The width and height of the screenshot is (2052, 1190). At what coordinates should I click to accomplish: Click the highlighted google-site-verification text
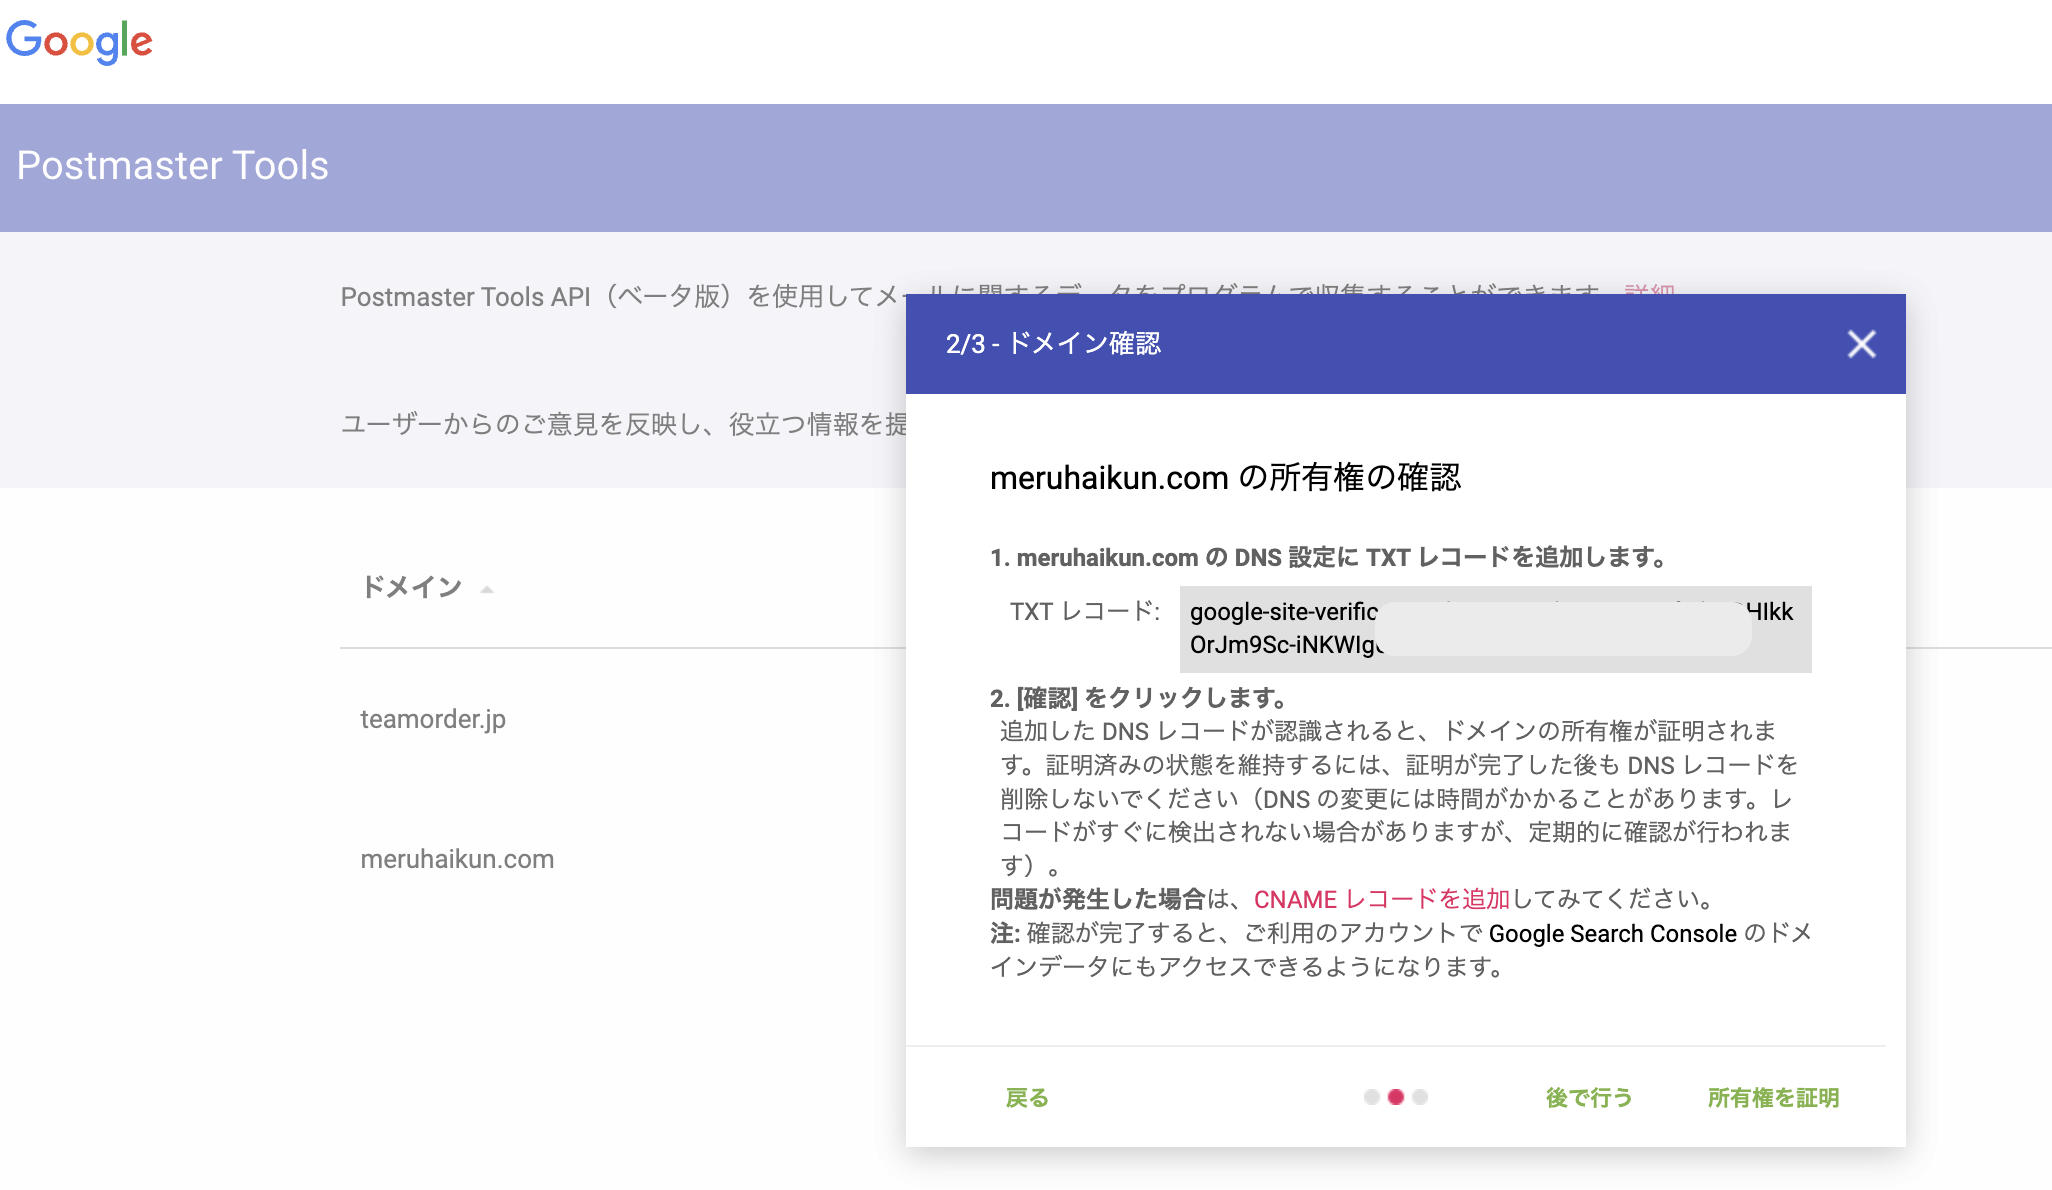coord(1280,612)
